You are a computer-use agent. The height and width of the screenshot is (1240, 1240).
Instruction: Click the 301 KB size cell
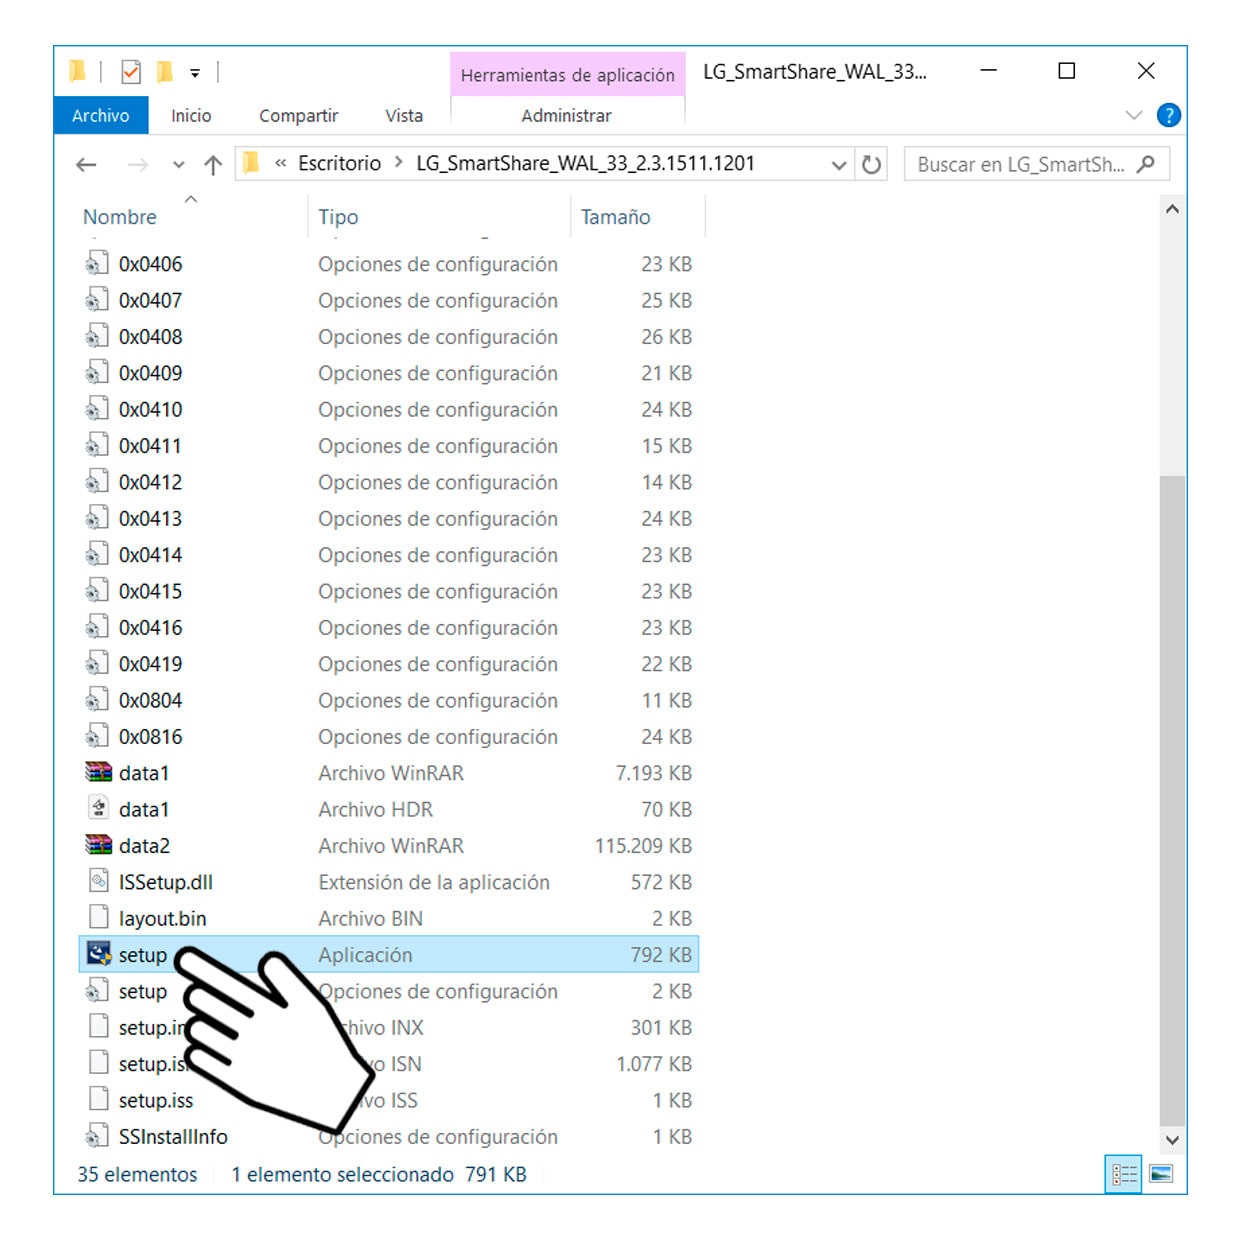(x=661, y=1027)
